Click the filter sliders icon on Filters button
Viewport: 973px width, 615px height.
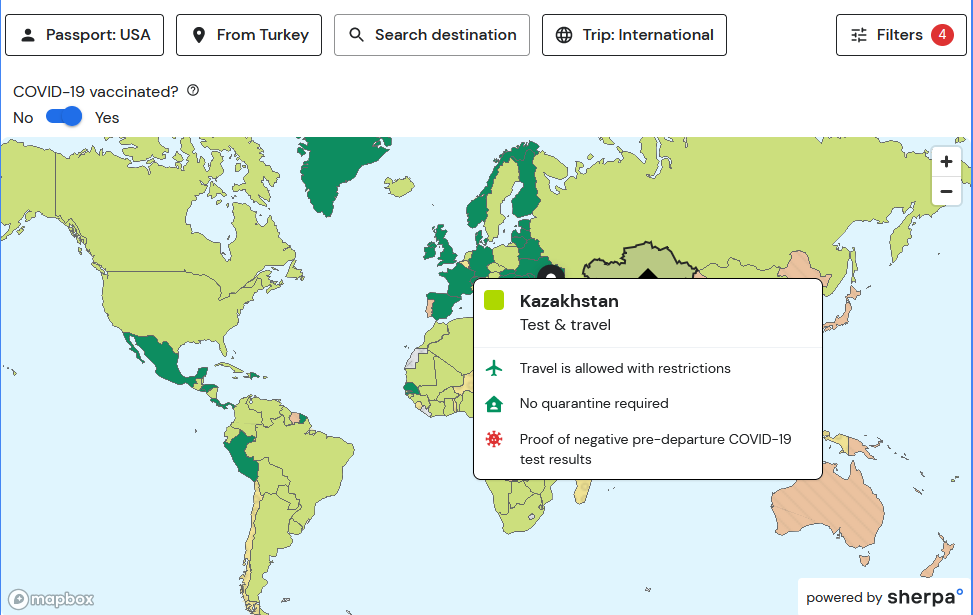point(858,34)
